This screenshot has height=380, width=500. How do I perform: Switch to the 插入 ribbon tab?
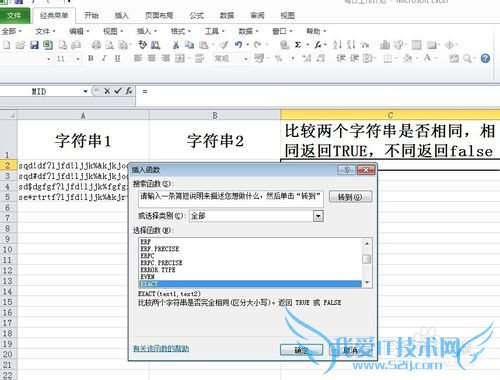pyautogui.click(x=121, y=15)
